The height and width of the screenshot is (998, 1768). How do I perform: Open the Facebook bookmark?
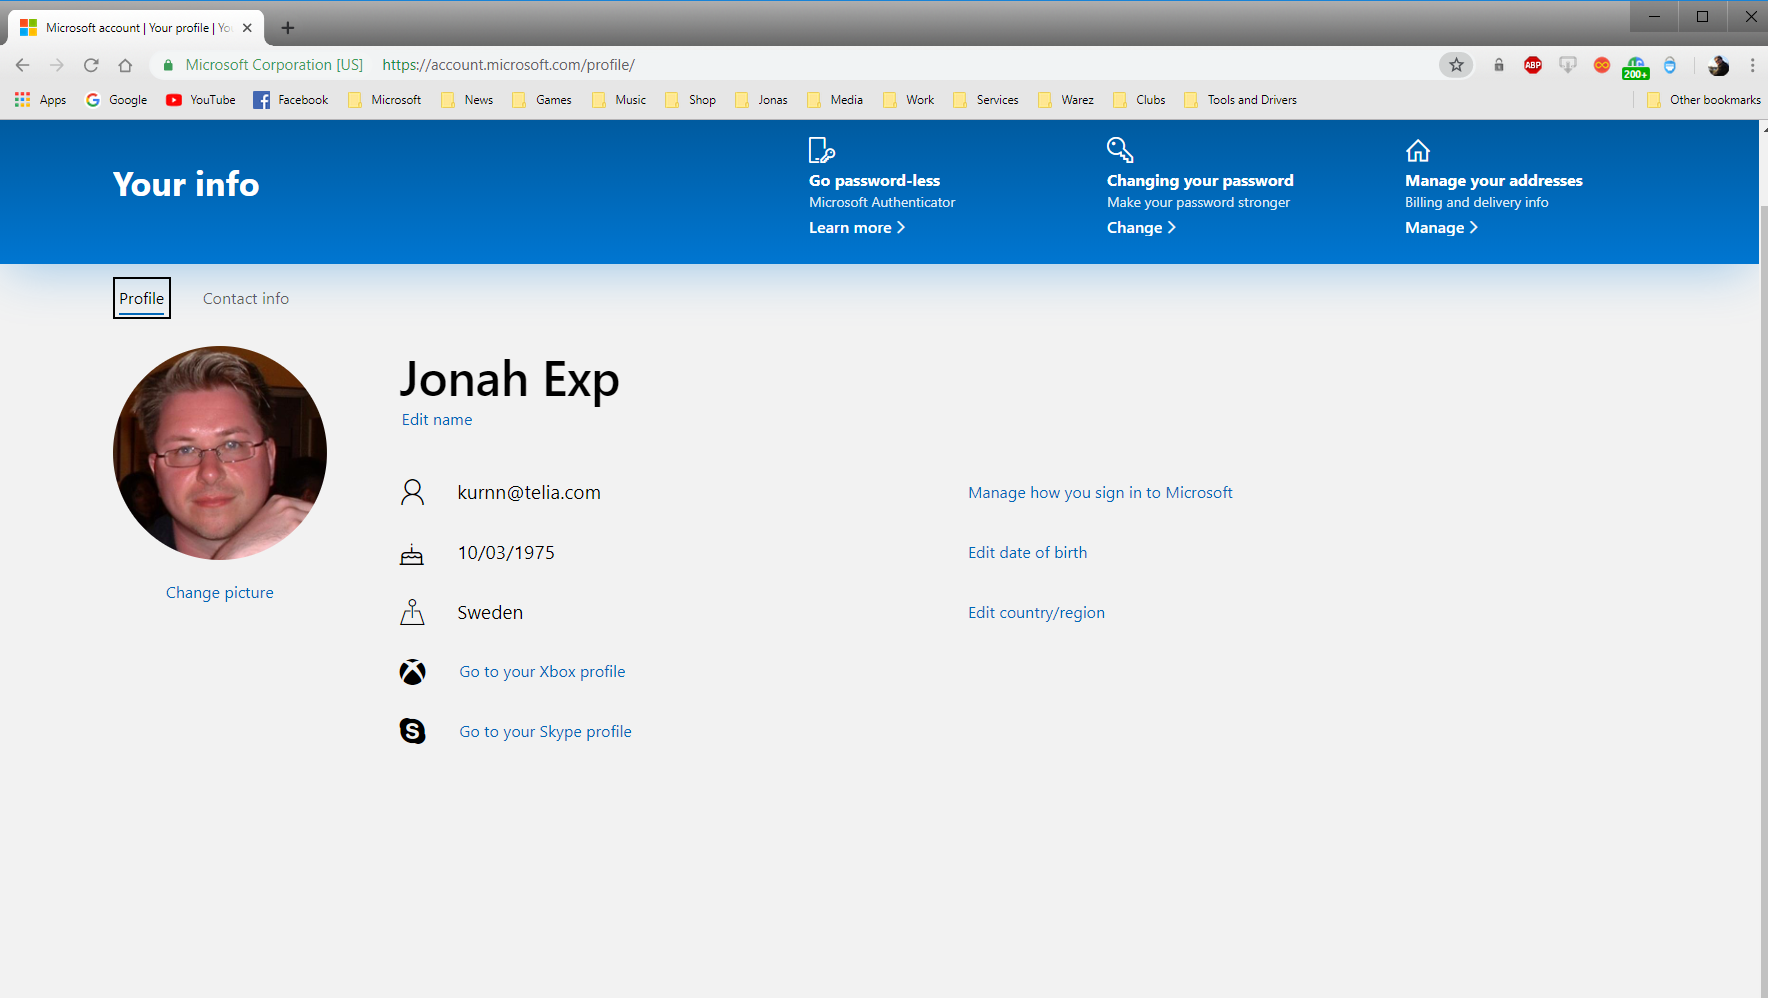291,100
